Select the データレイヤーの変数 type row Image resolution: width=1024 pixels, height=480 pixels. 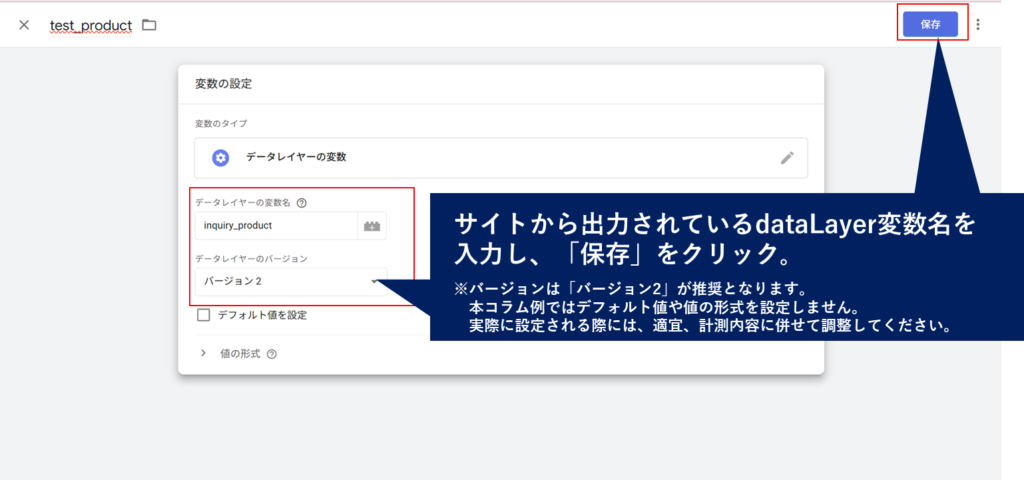click(x=500, y=158)
